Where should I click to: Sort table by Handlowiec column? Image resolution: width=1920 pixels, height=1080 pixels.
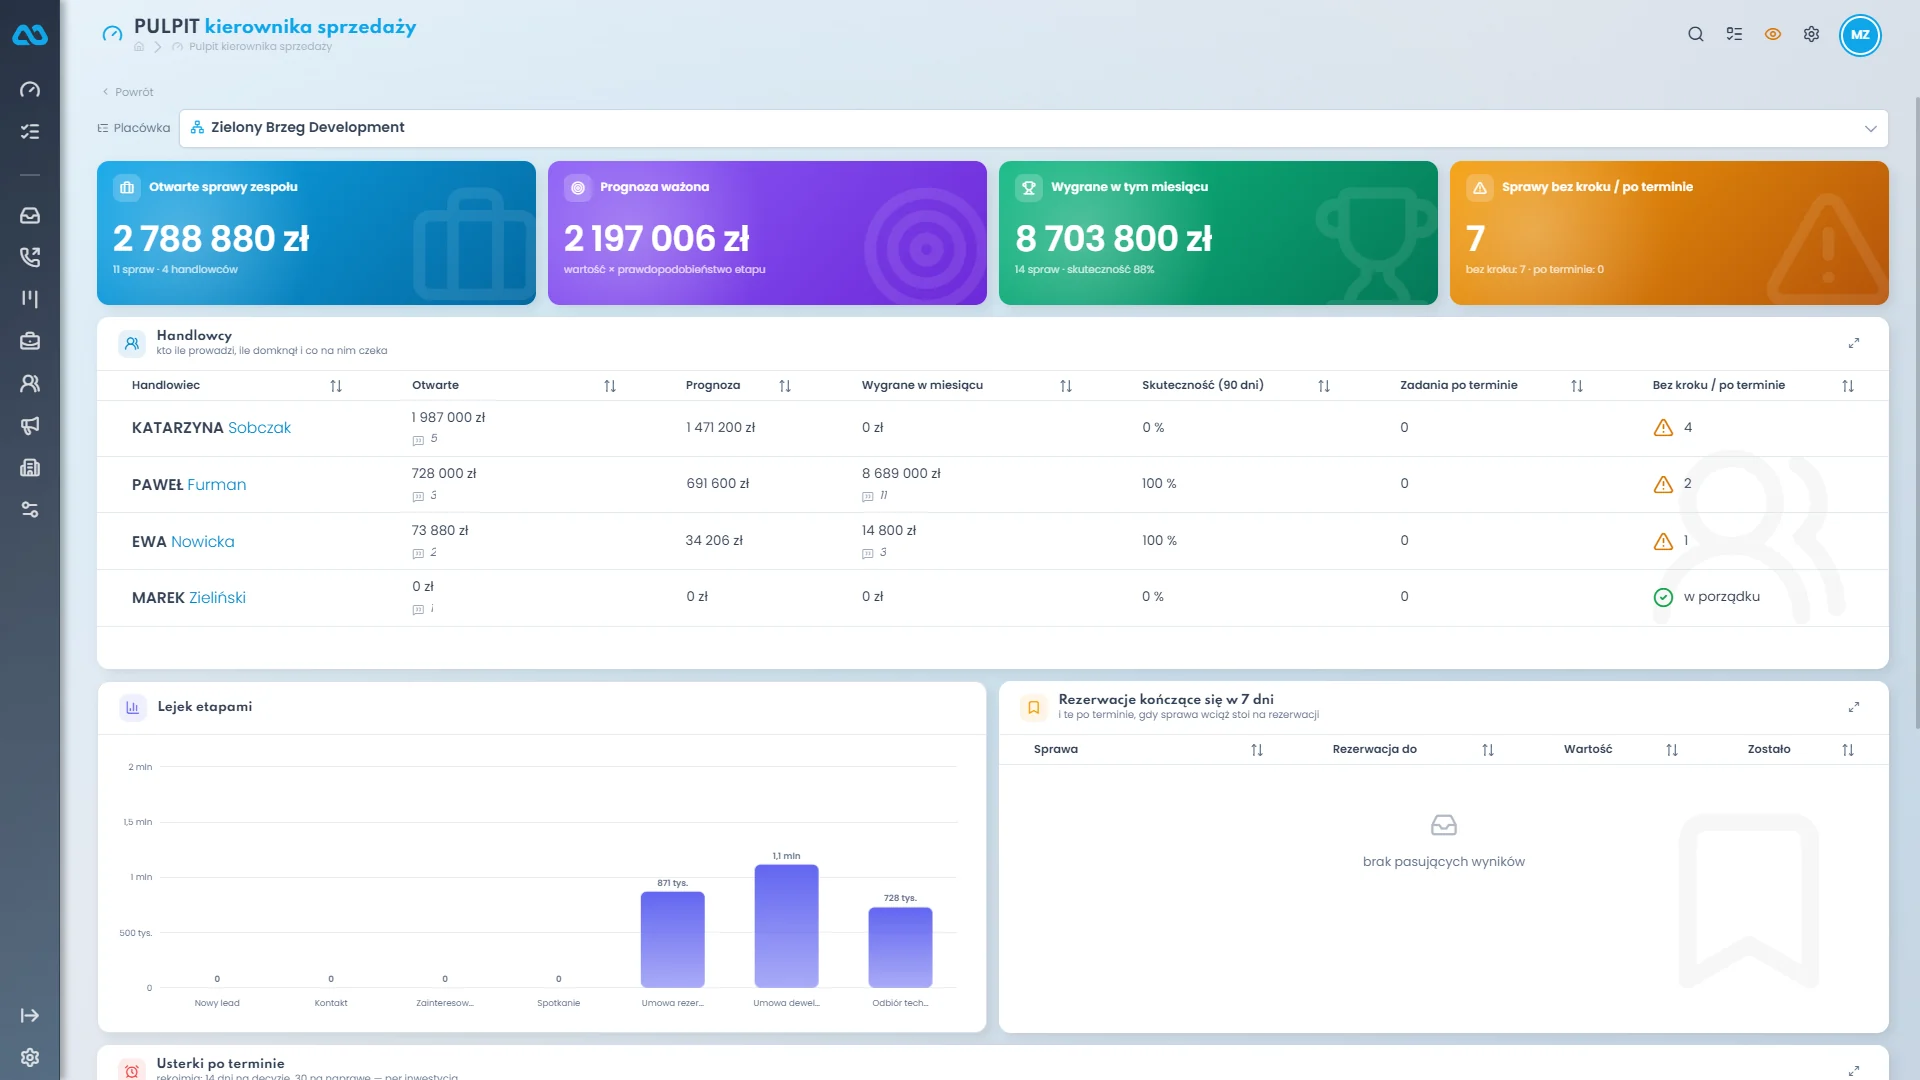pos(336,386)
